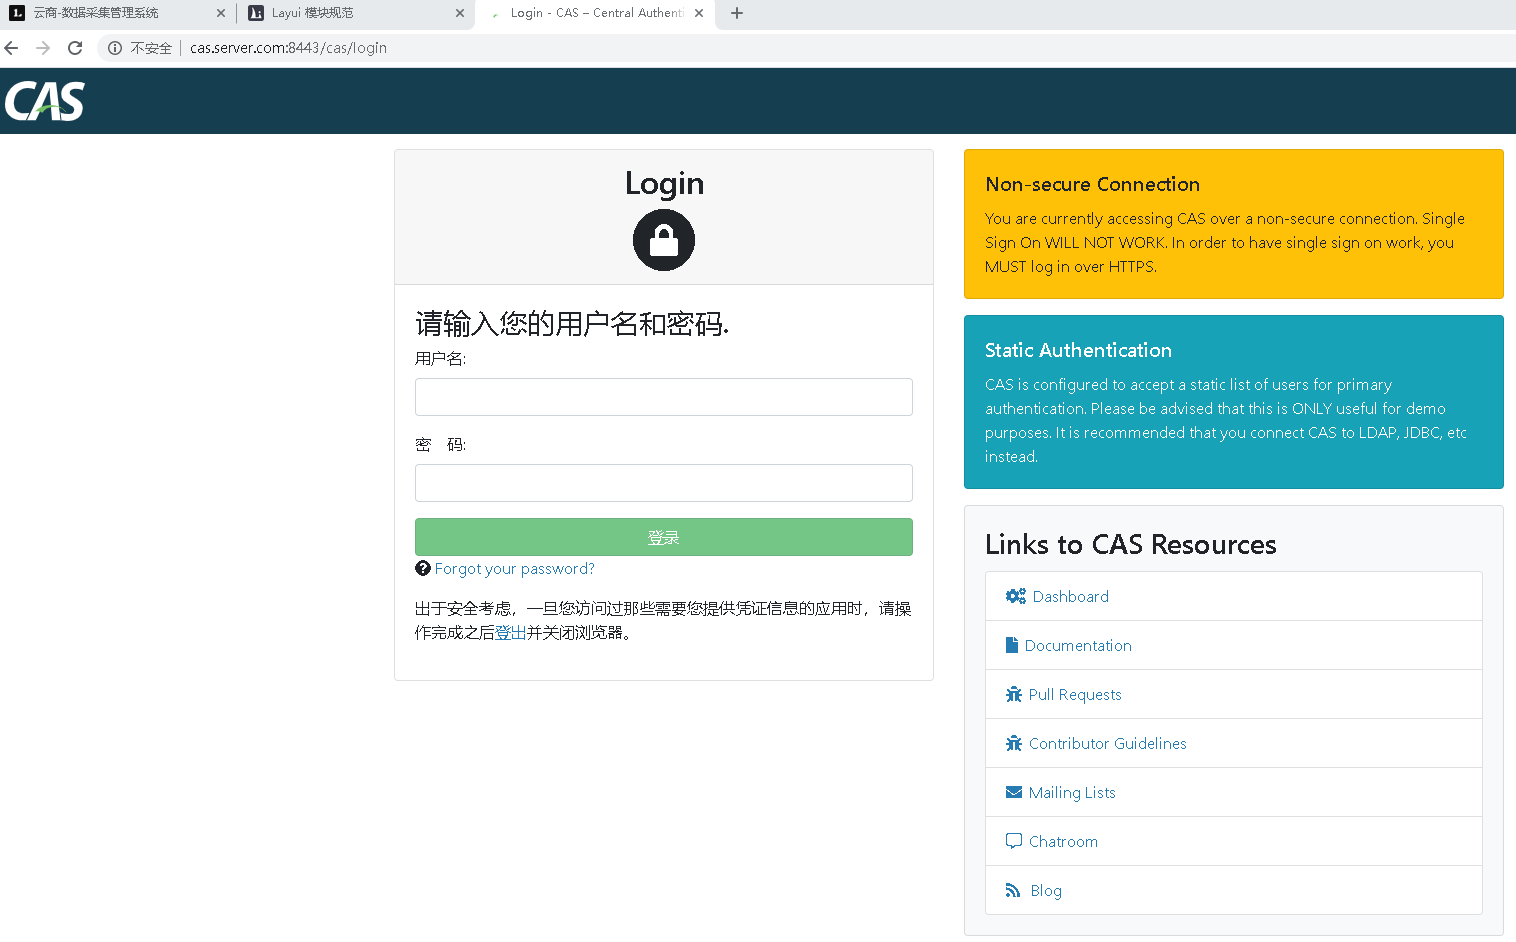Click the CAS logo in the header
The image size is (1516, 942).
[x=44, y=100]
